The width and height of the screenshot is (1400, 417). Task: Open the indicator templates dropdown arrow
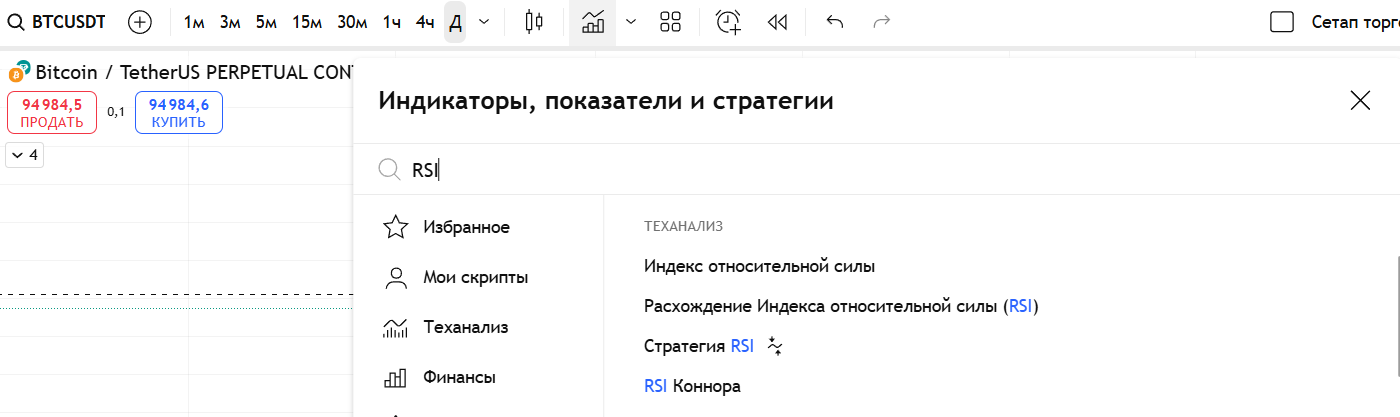(630, 22)
